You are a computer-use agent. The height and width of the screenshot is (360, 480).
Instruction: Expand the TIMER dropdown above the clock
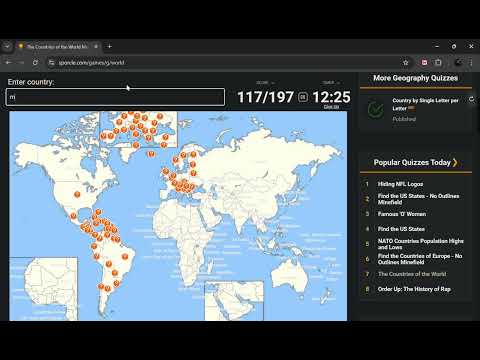(331, 82)
